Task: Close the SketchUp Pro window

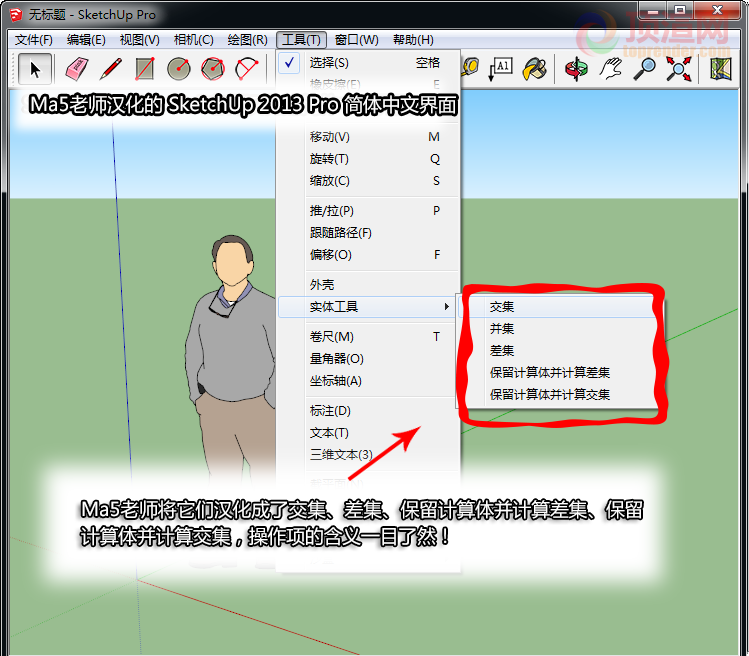Action: coord(717,11)
